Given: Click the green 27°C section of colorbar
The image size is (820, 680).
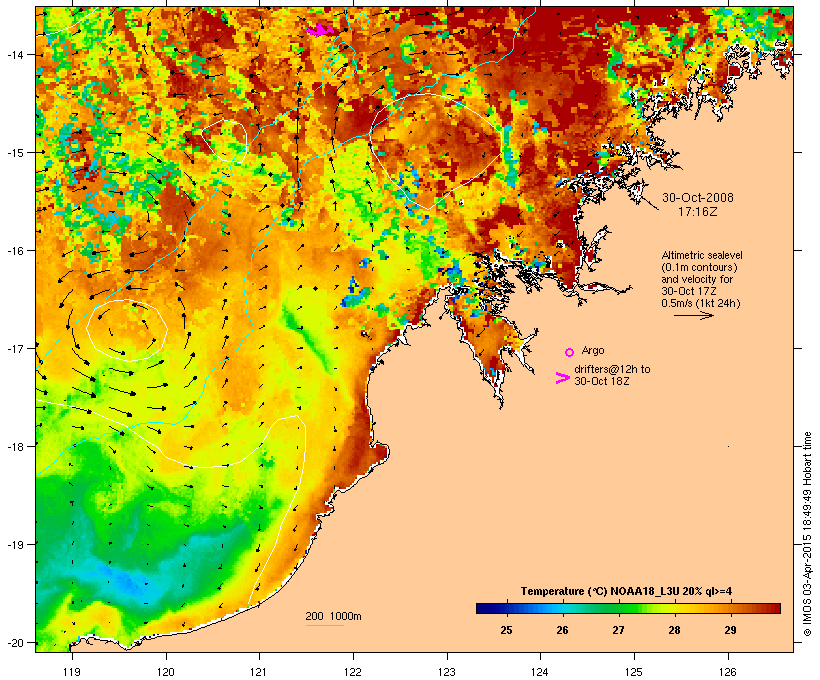Looking at the screenshot, I should click(619, 608).
